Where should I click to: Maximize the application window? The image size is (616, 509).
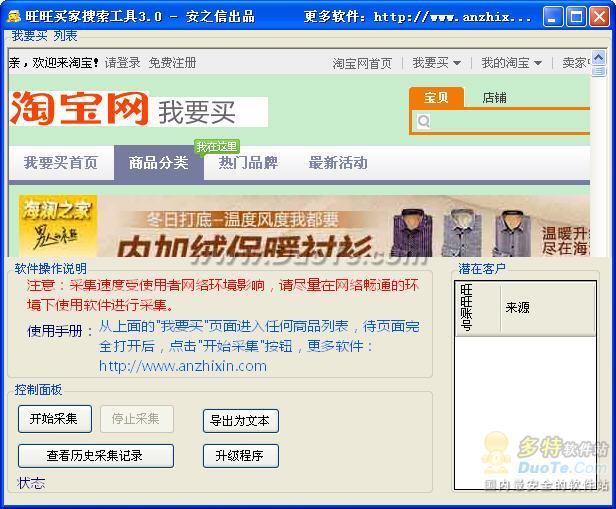pos(576,17)
